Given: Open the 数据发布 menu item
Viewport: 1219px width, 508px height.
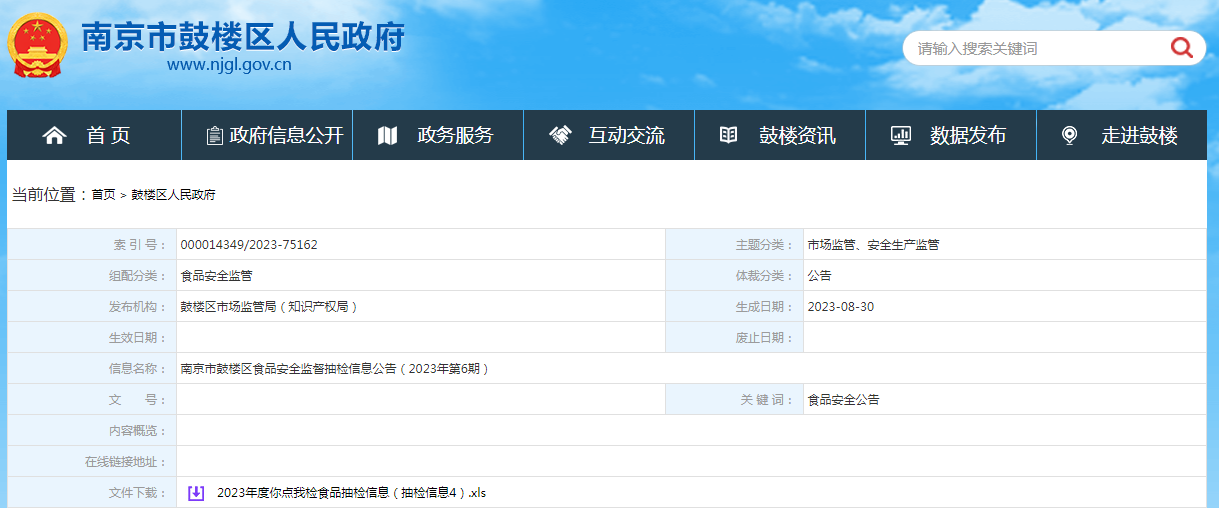Looking at the screenshot, I should (x=951, y=135).
